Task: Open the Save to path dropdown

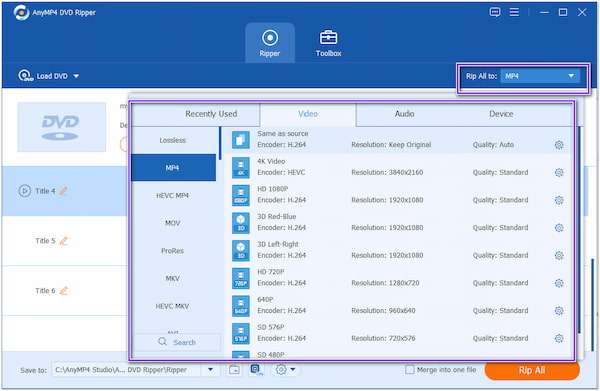Action: tap(210, 370)
